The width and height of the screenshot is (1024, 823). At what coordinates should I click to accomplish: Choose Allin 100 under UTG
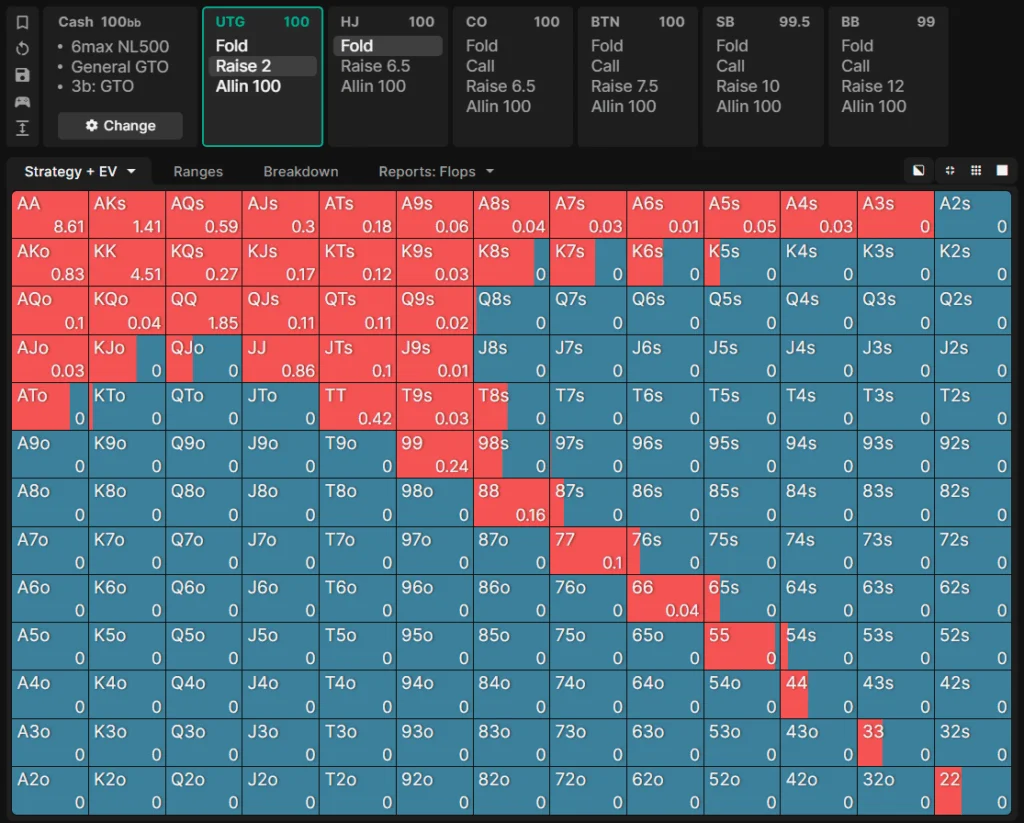click(x=248, y=87)
